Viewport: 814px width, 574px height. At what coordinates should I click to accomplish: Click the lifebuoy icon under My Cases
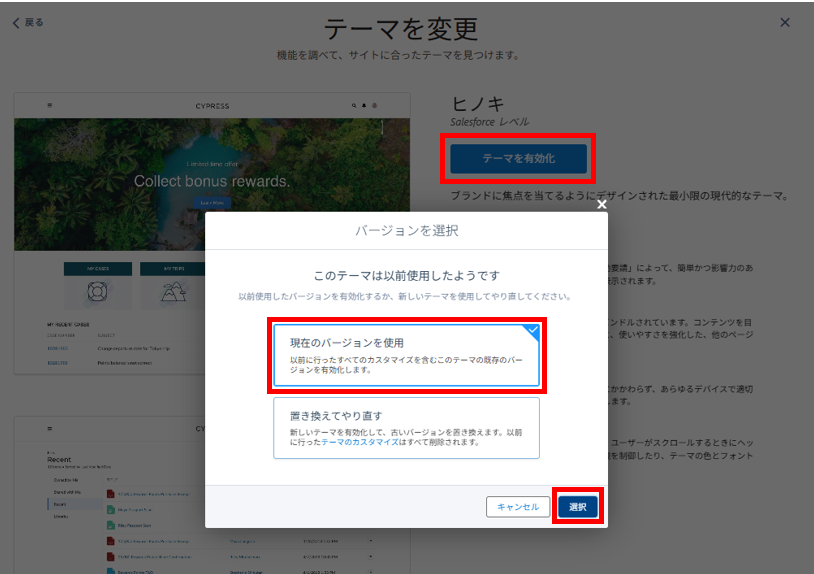pos(97,292)
